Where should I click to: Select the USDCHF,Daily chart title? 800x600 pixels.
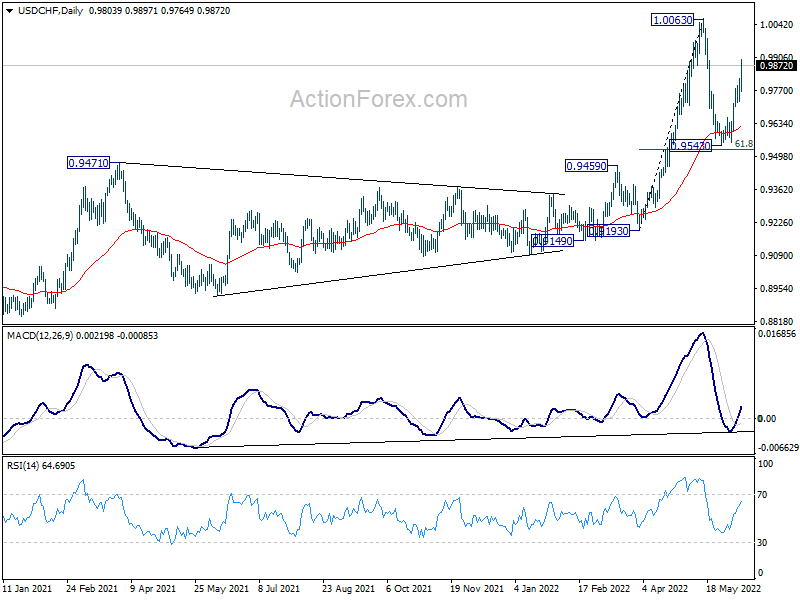51,11
